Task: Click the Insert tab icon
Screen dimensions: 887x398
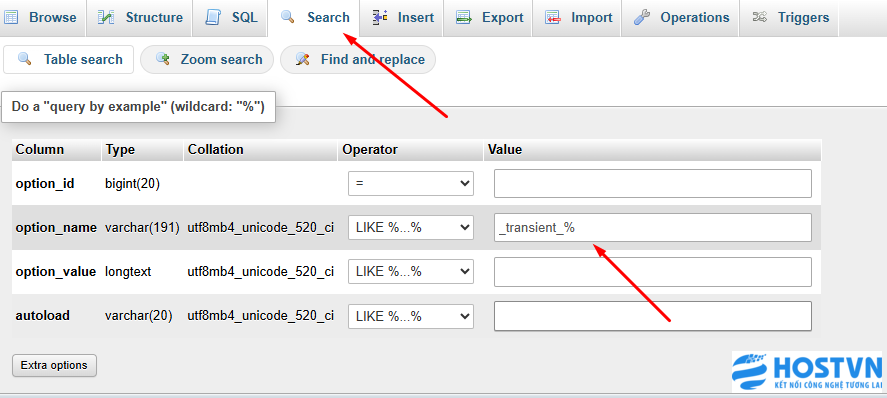Action: click(380, 18)
